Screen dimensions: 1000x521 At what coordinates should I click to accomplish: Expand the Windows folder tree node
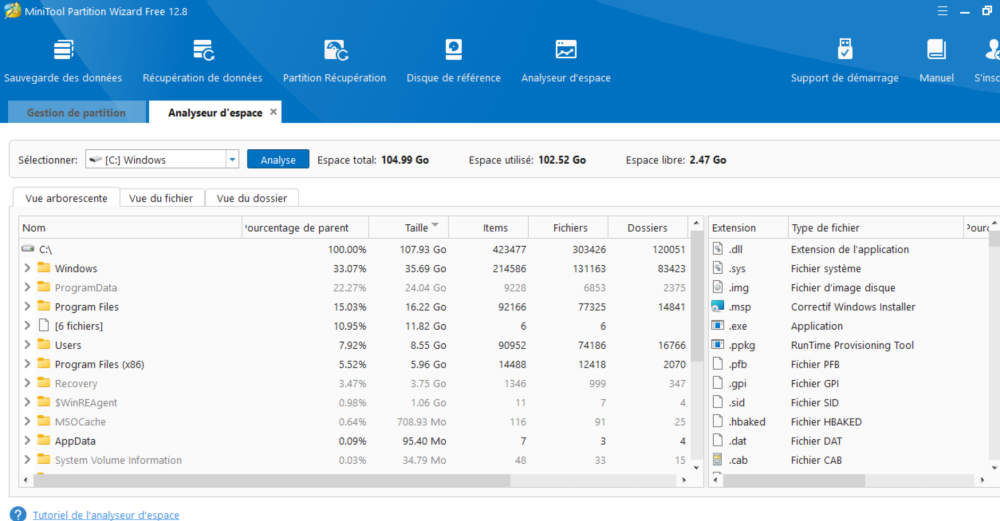pyautogui.click(x=27, y=269)
